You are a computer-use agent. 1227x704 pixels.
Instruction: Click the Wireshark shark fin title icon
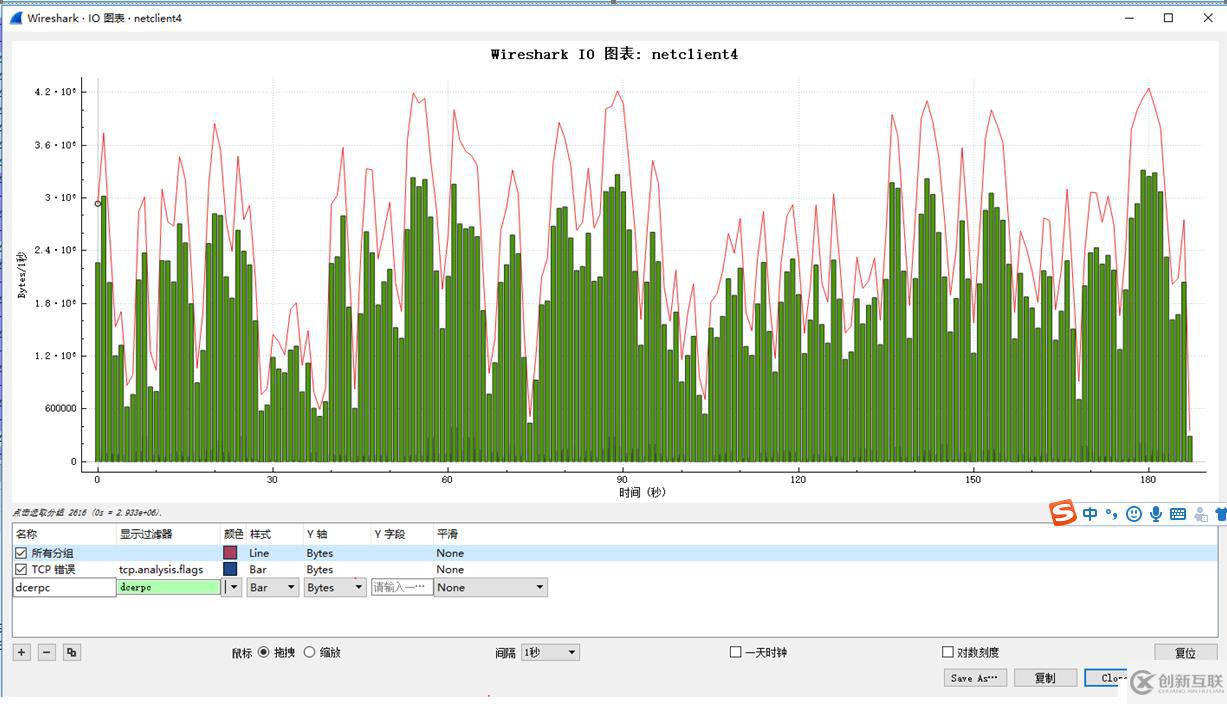[x=16, y=18]
